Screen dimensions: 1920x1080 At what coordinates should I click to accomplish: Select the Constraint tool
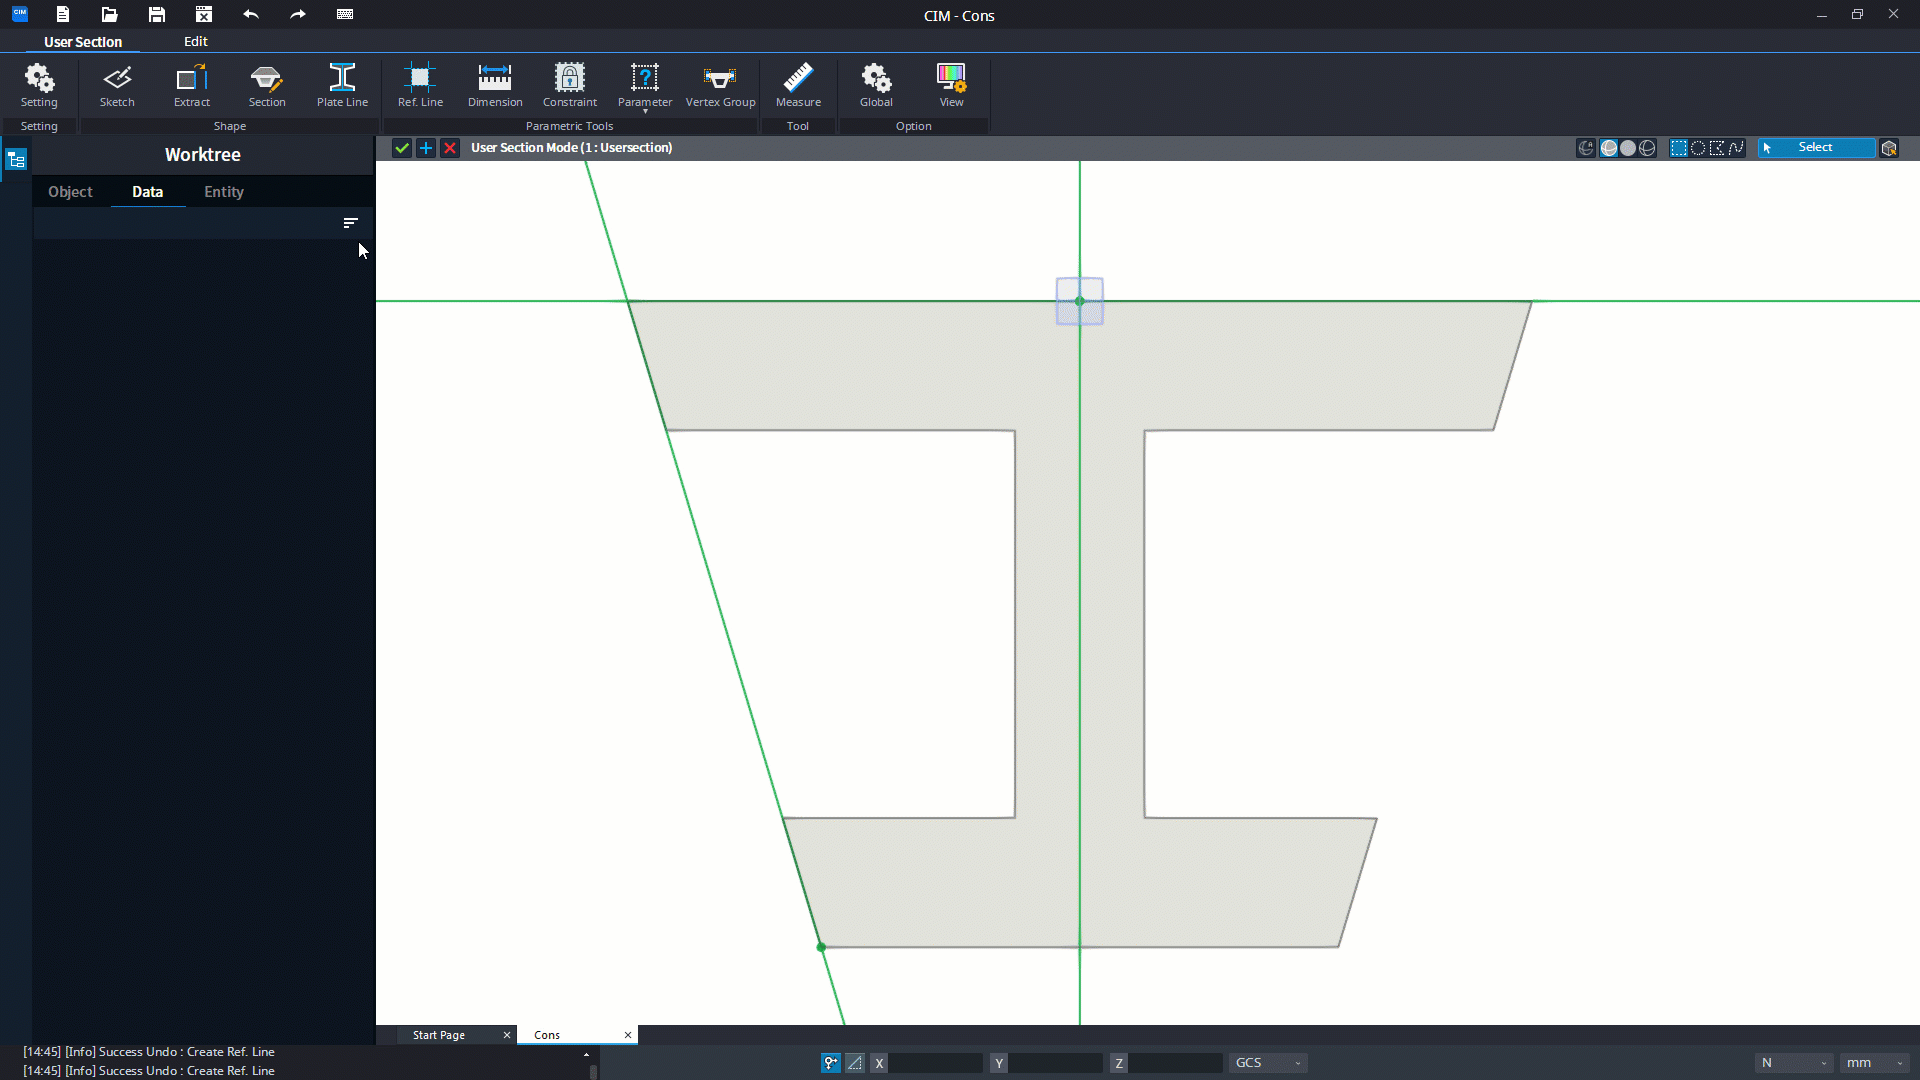(x=569, y=85)
